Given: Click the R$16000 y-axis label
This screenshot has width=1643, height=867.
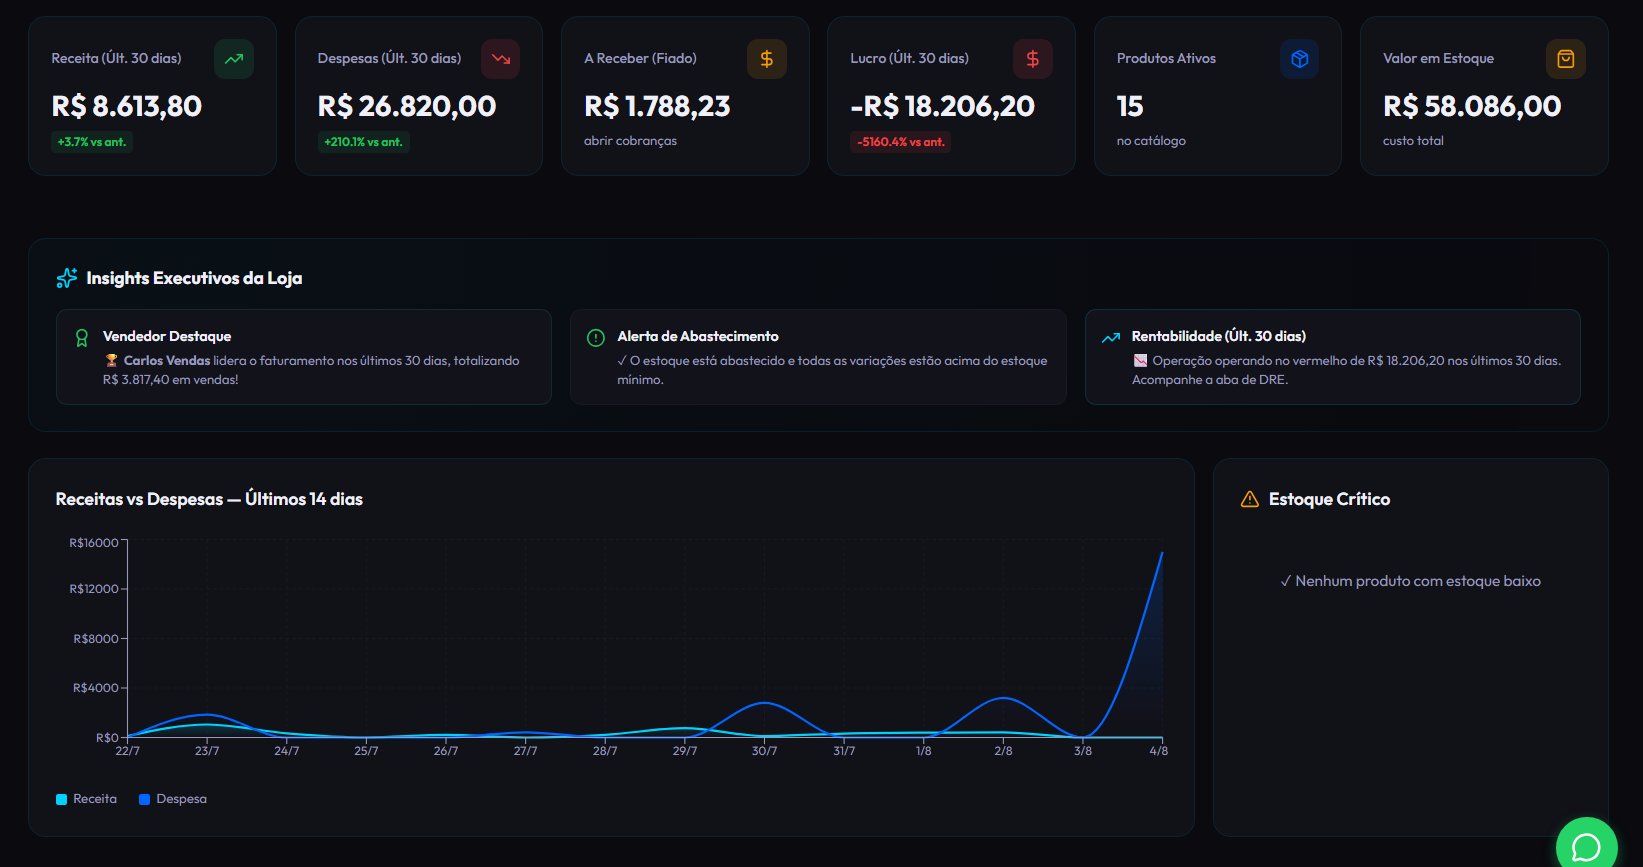Looking at the screenshot, I should [x=94, y=543].
